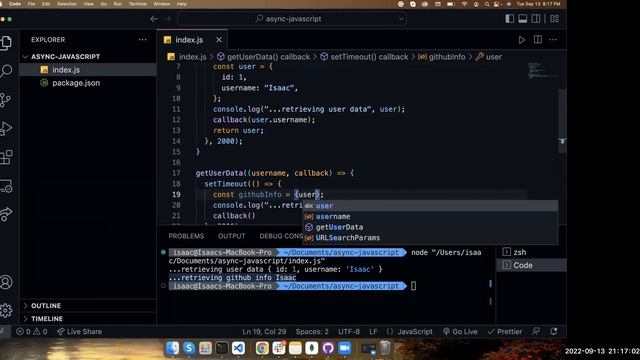Viewport: 640px width, 360px height.
Task: Change JavaScript language mode in status bar
Action: pyautogui.click(x=410, y=331)
